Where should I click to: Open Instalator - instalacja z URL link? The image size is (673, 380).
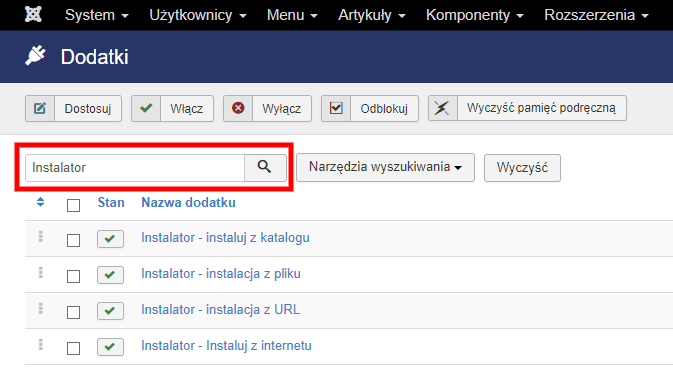[x=221, y=310]
